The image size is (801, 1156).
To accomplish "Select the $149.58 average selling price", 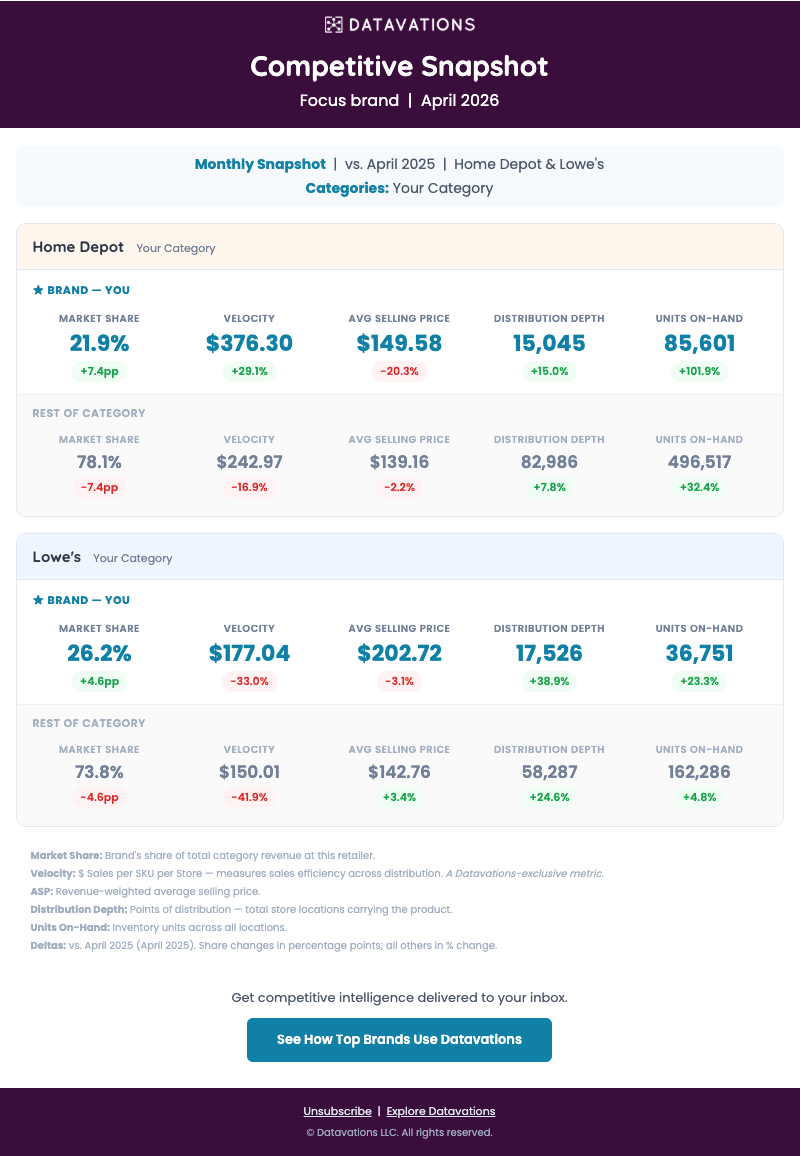I will [x=399, y=343].
